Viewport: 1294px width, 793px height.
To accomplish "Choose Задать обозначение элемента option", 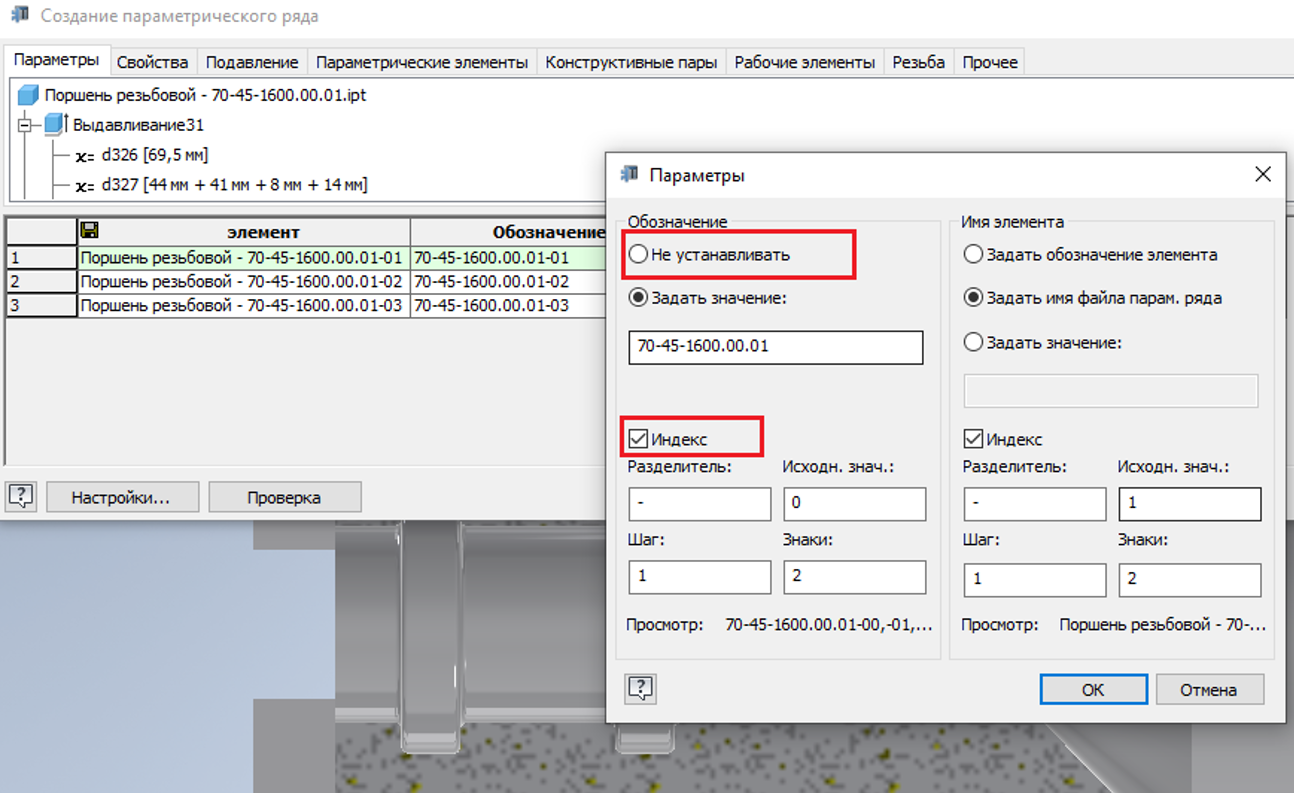I will point(973,254).
